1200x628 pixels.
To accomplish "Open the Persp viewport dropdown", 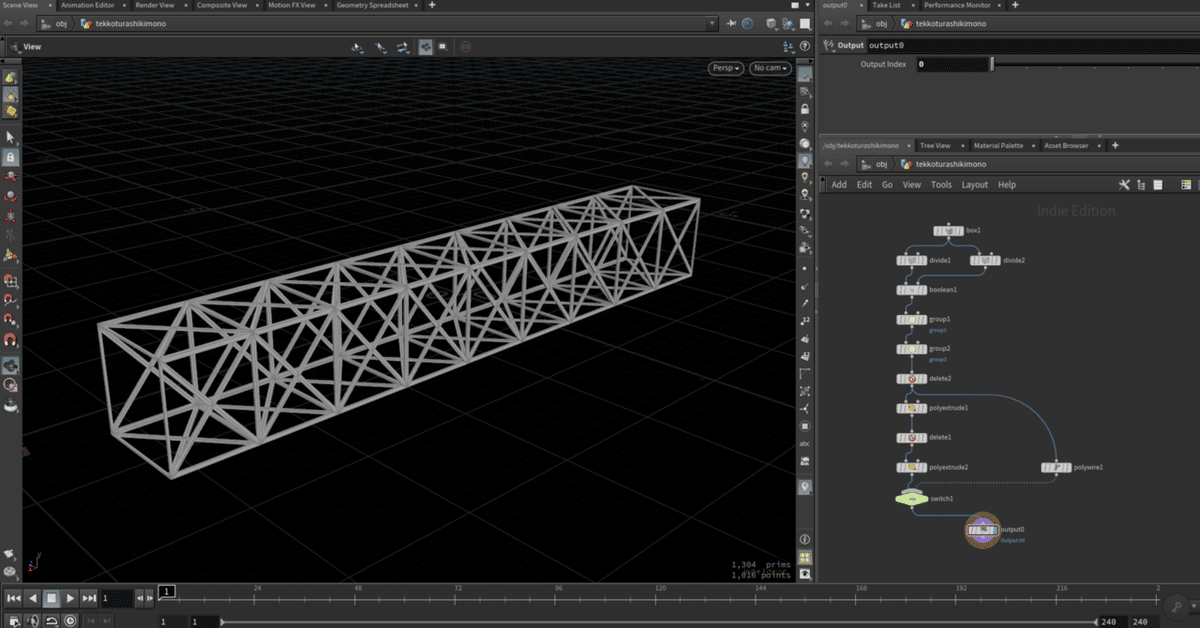I will pos(727,68).
